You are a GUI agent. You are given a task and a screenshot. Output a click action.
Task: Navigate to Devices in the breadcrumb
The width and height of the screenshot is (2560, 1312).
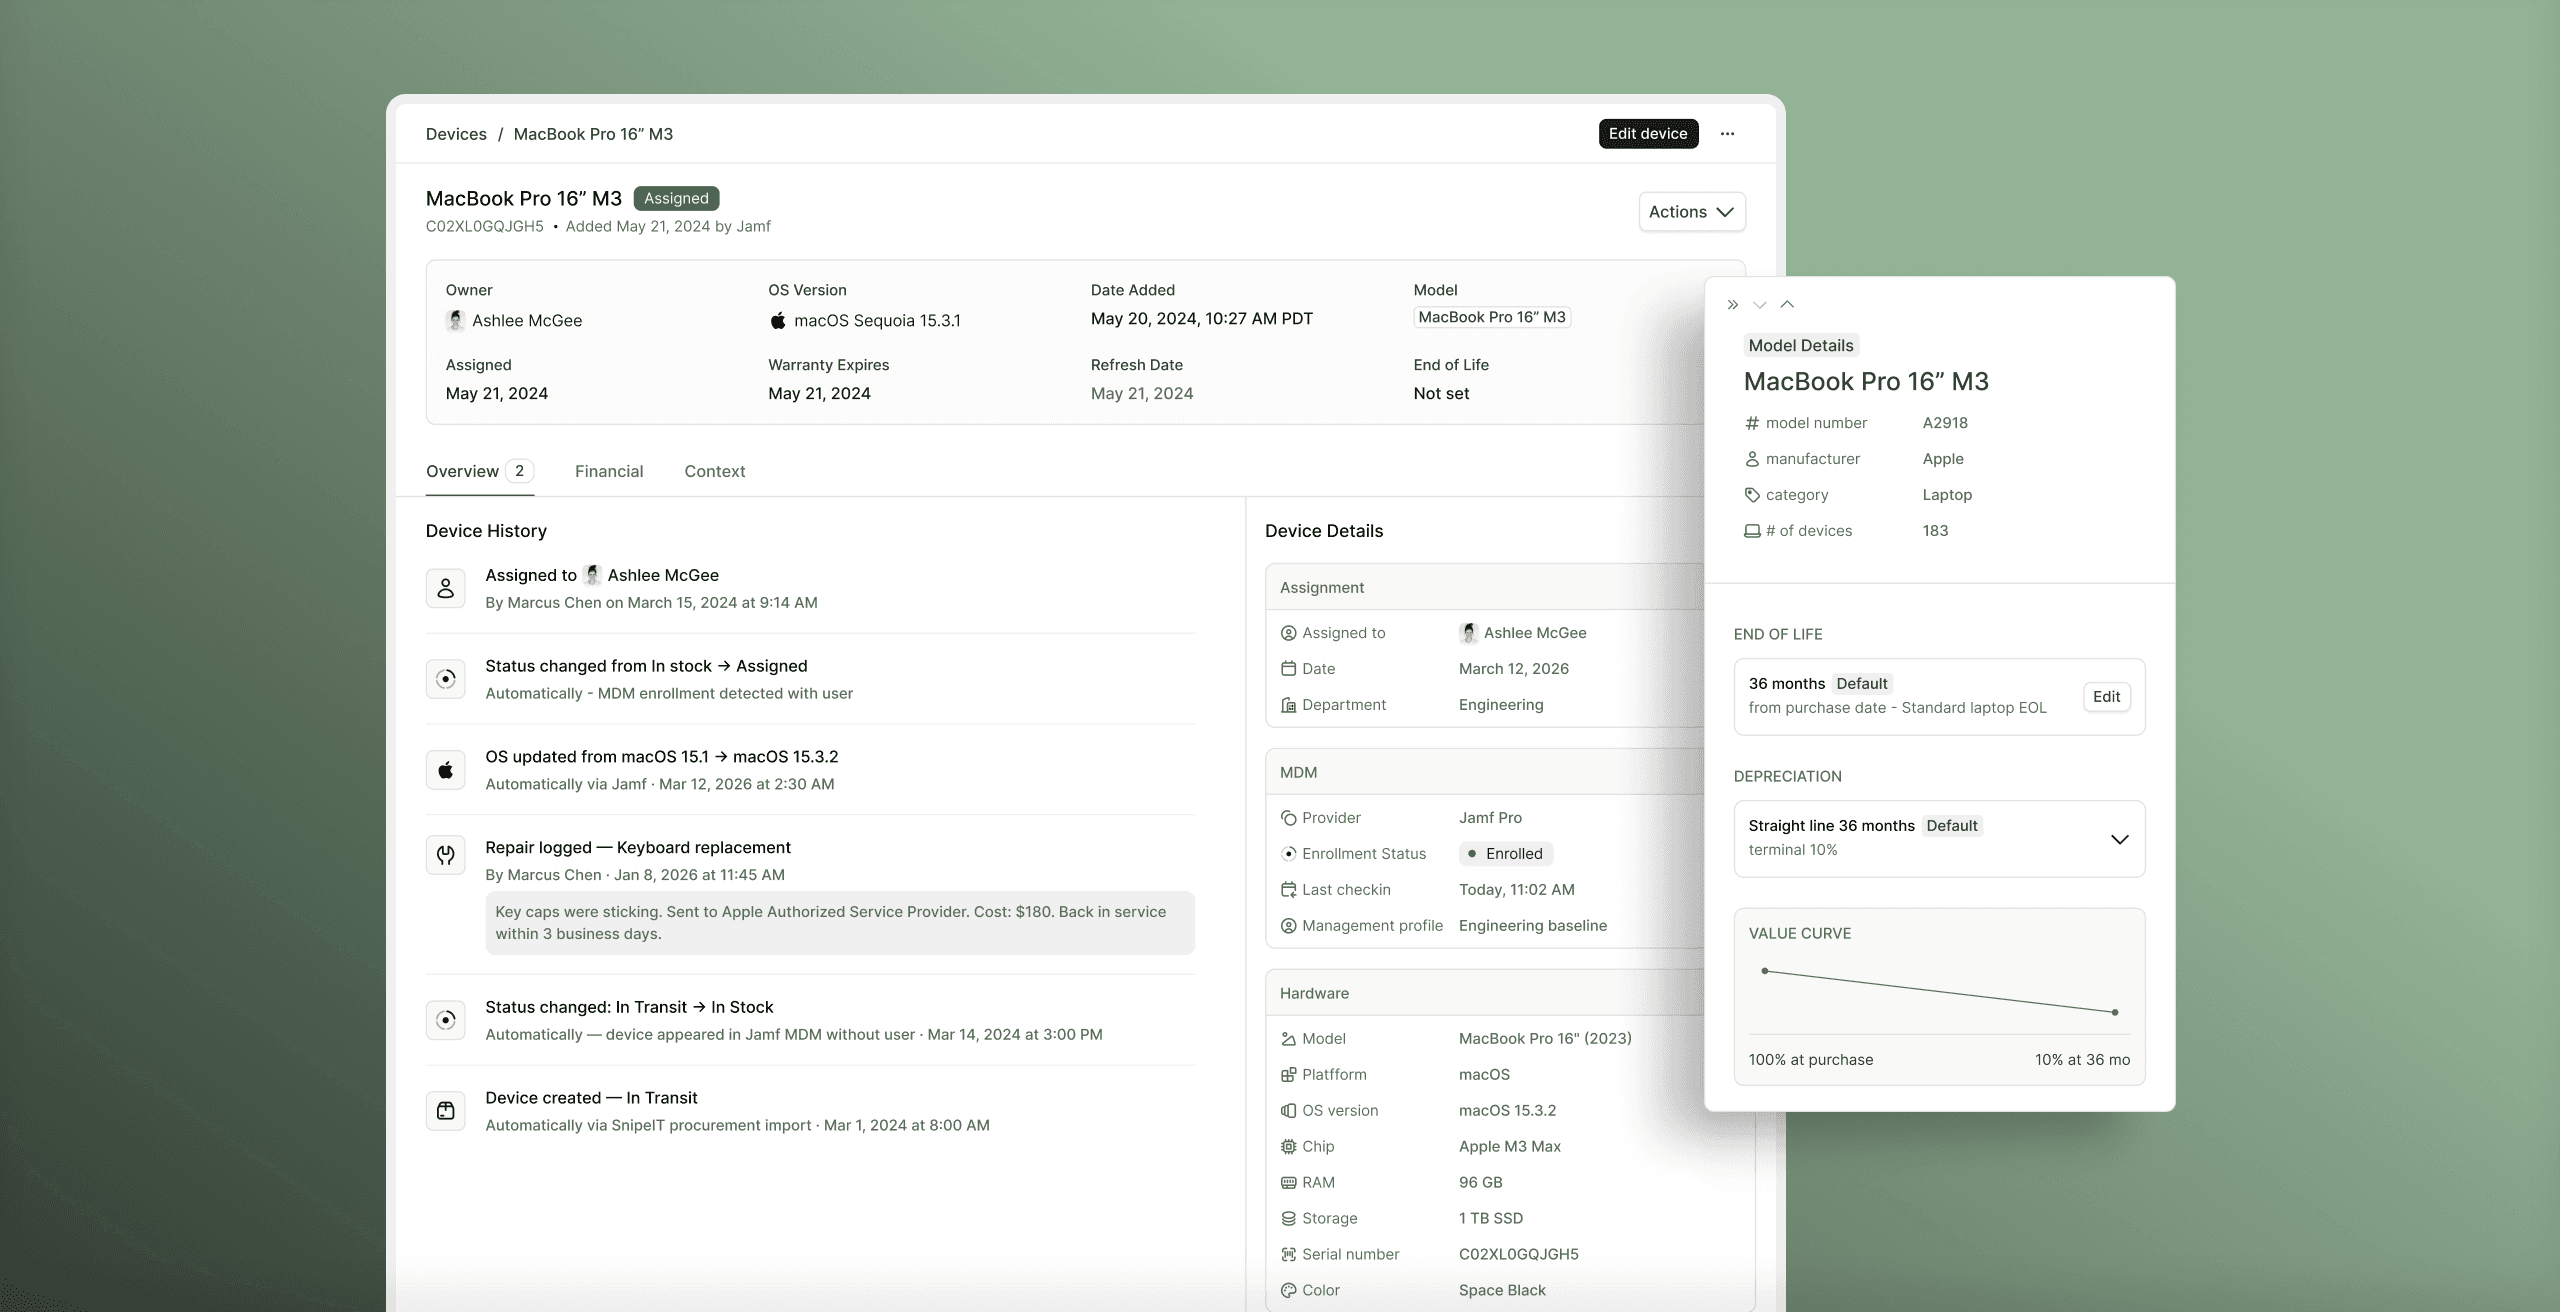[456, 134]
